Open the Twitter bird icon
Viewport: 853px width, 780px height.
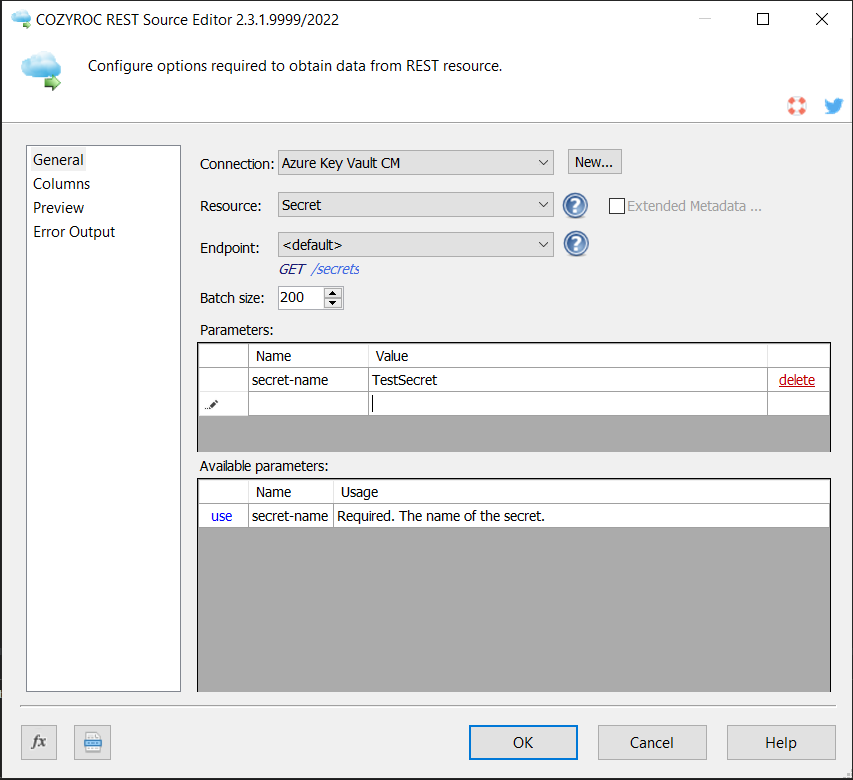[x=833, y=105]
